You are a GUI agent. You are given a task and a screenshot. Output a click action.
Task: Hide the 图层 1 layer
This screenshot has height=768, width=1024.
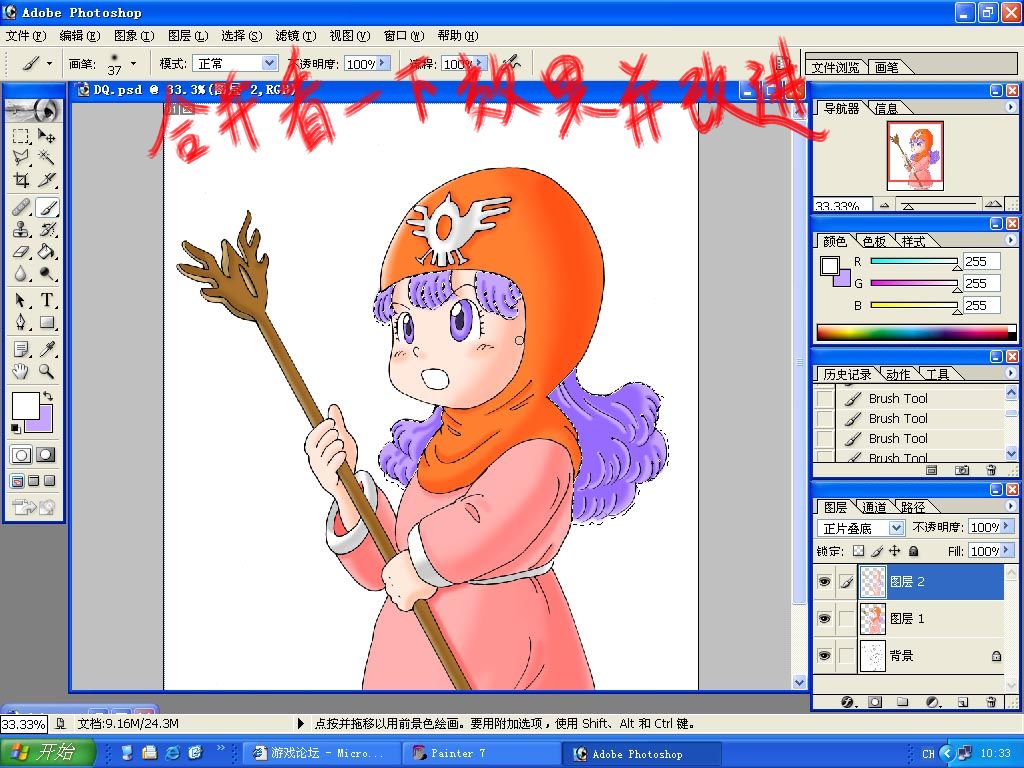click(x=824, y=618)
